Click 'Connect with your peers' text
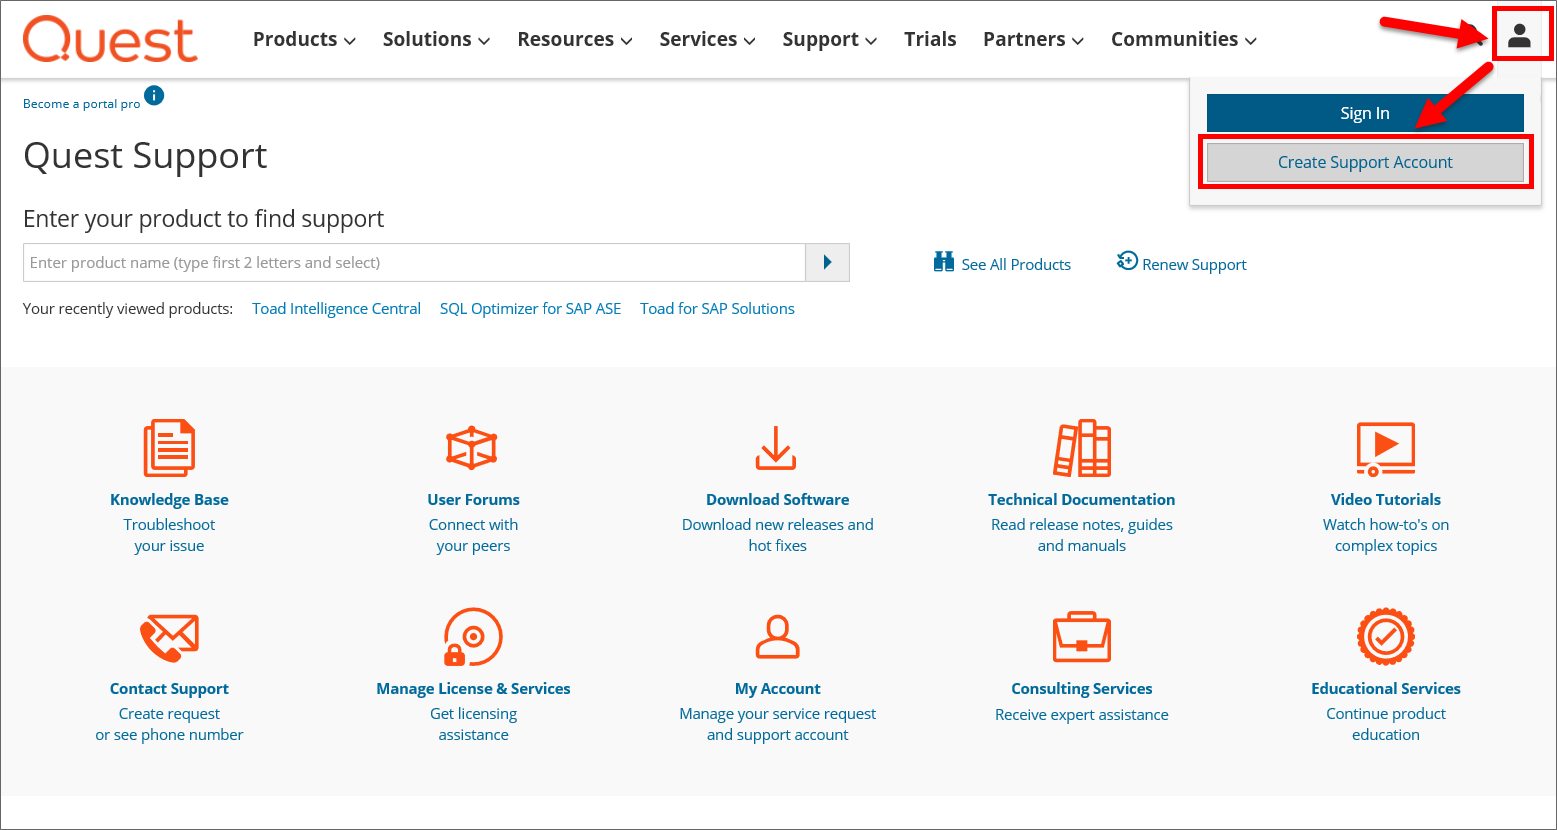This screenshot has height=830, width=1557. tap(473, 535)
